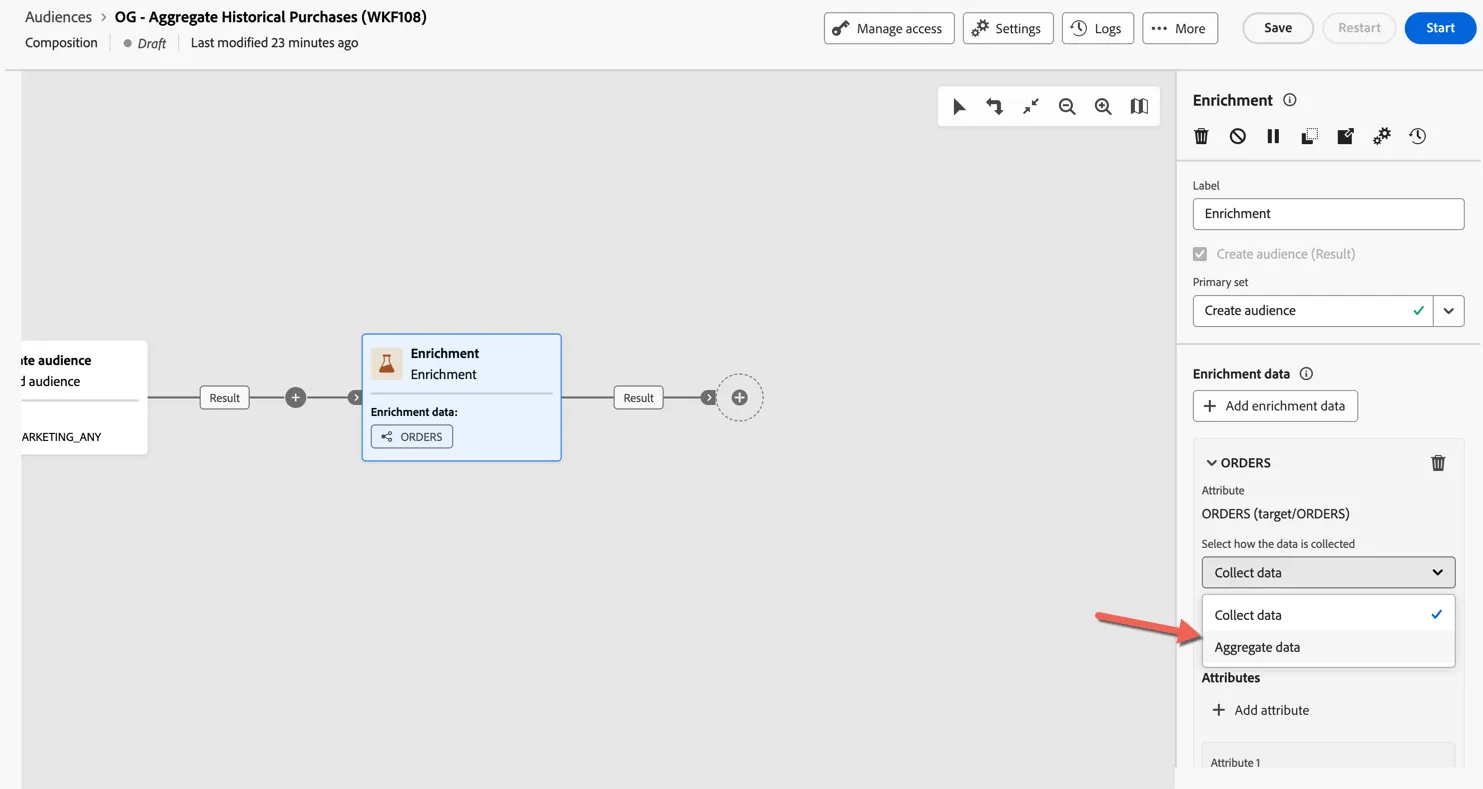
Task: Open the More options menu
Action: [1179, 28]
